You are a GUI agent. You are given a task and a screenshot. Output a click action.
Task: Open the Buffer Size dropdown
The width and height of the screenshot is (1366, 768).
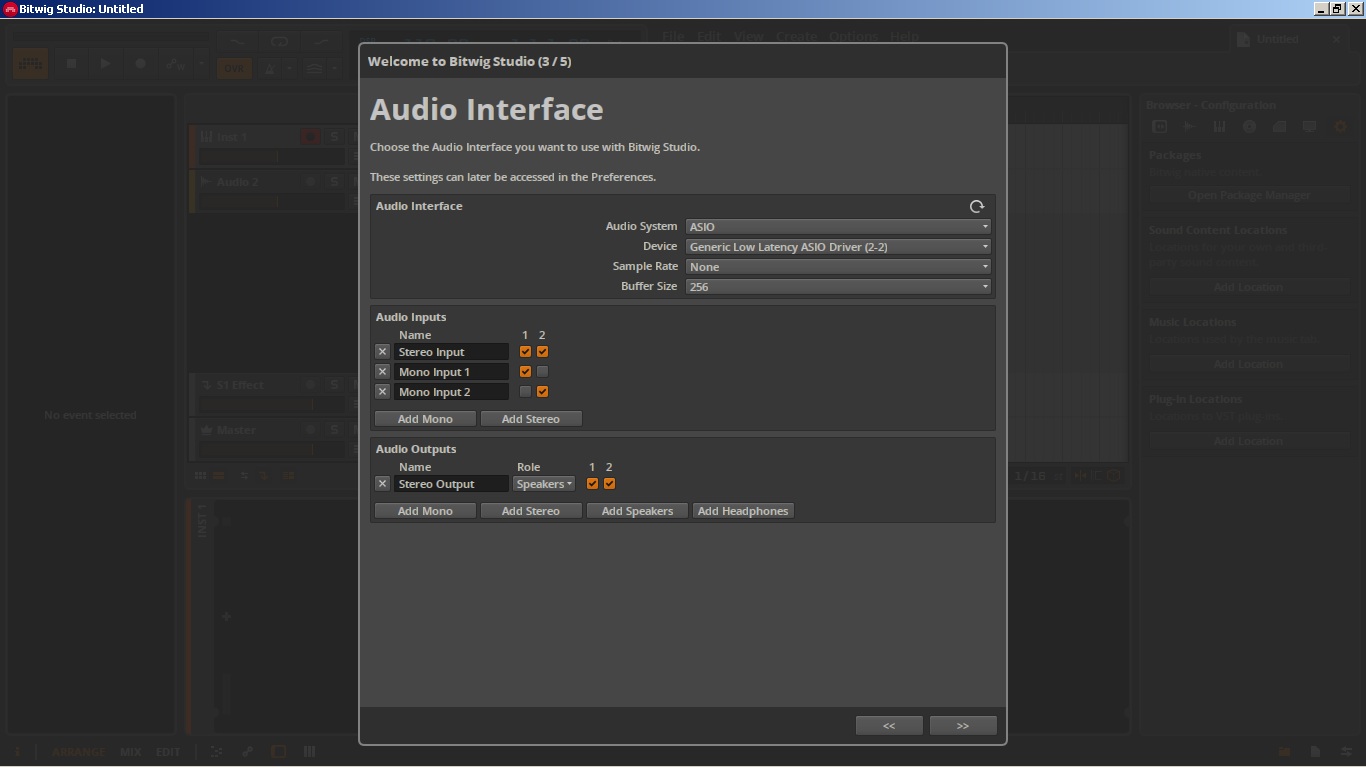tap(838, 287)
